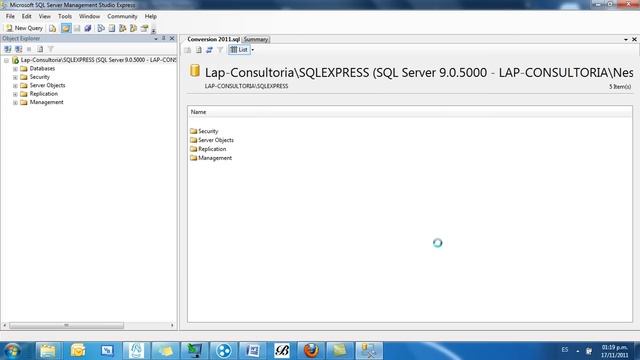Screen dimensions: 640x360
Task: Click the Summary page icon in main toolbar
Action: tap(112, 28)
